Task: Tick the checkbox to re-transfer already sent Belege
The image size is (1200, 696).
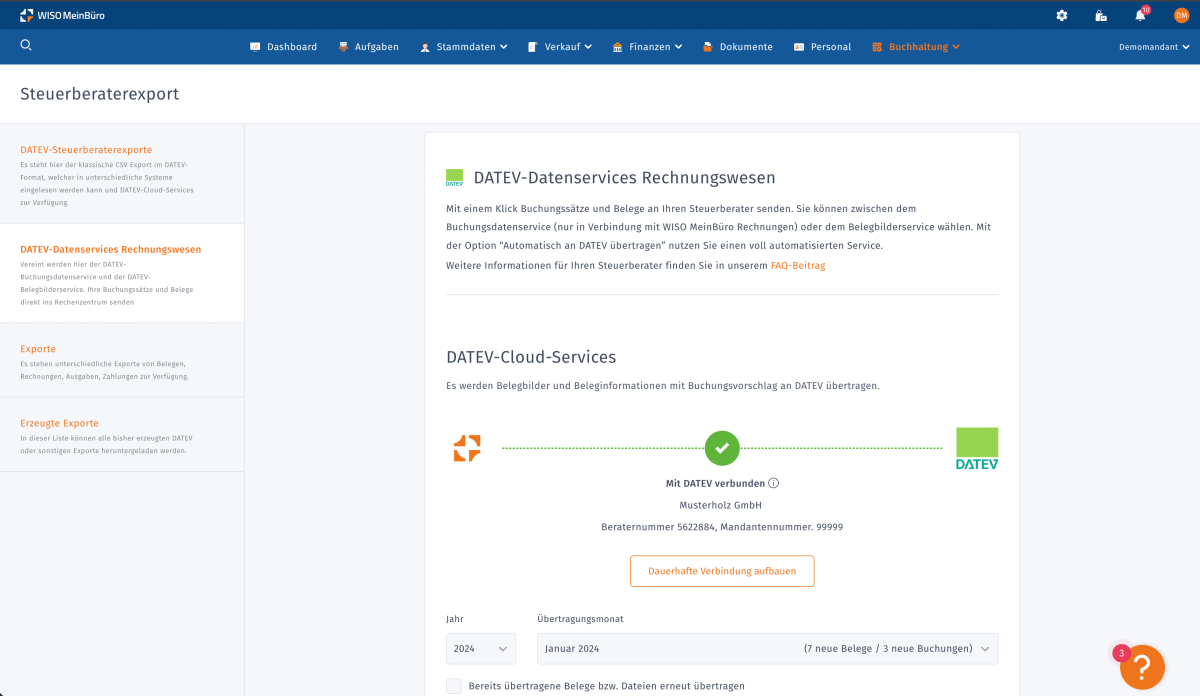Action: pos(454,686)
